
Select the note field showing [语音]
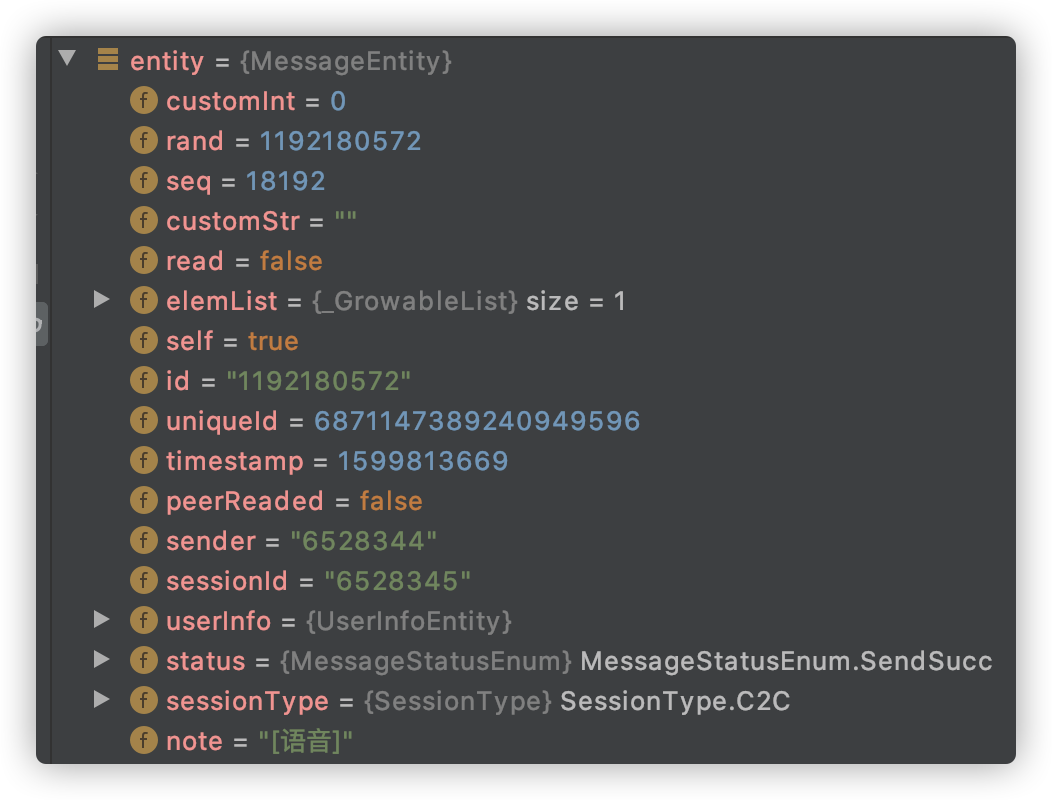click(305, 740)
